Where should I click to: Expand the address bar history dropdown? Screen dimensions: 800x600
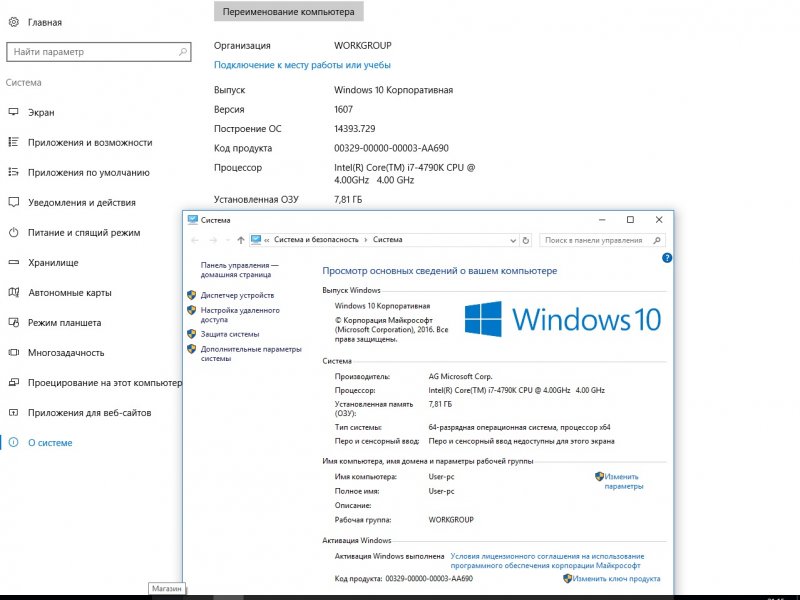[x=513, y=240]
